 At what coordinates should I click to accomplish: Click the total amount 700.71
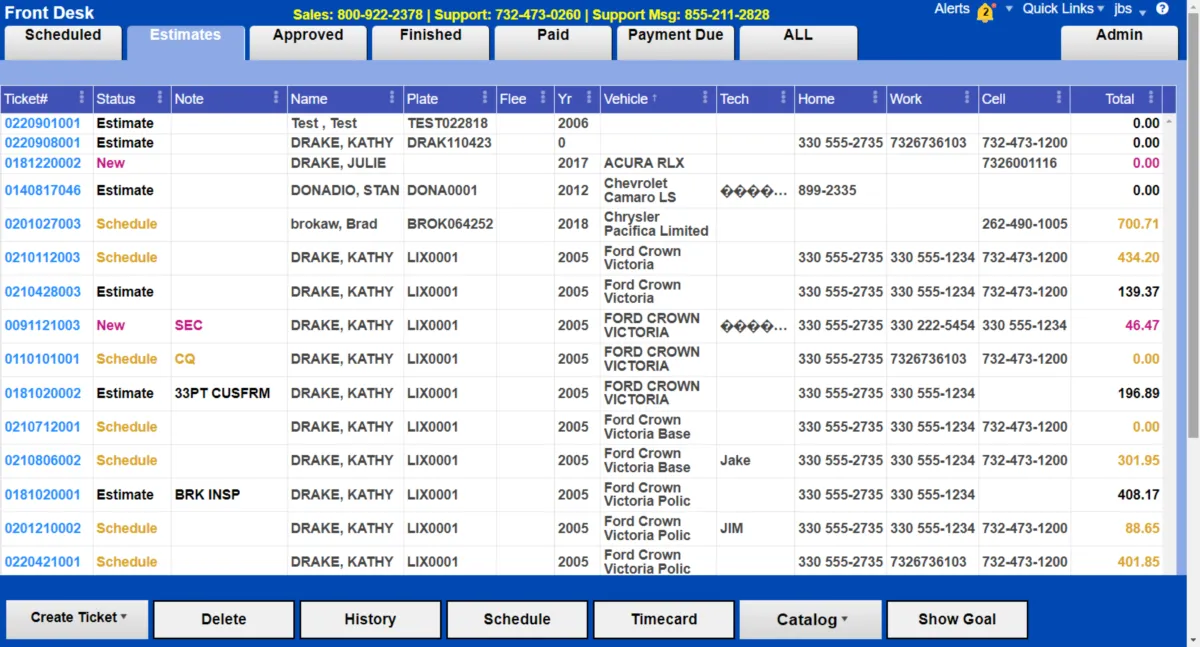(x=1138, y=224)
